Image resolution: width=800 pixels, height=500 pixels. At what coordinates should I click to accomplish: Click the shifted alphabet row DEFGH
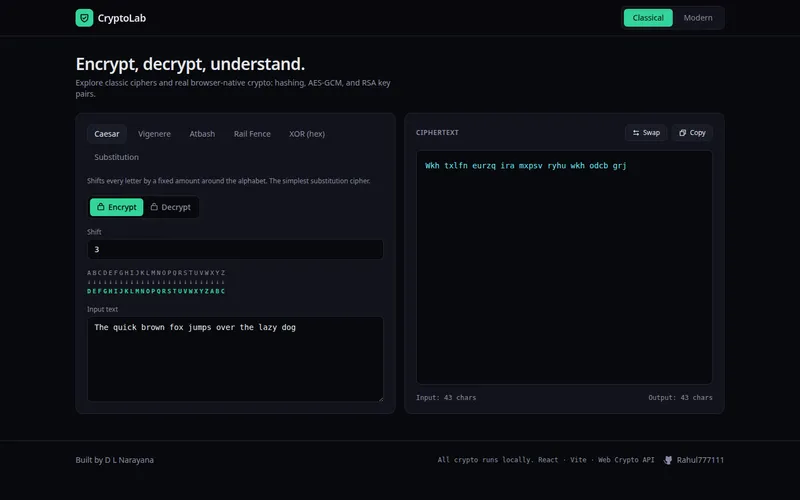(156, 291)
